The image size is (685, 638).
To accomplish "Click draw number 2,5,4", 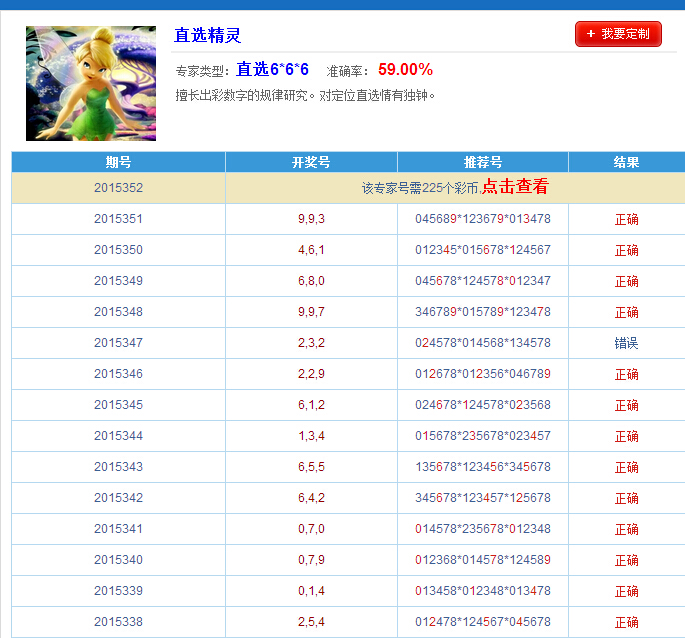I will pos(311,622).
